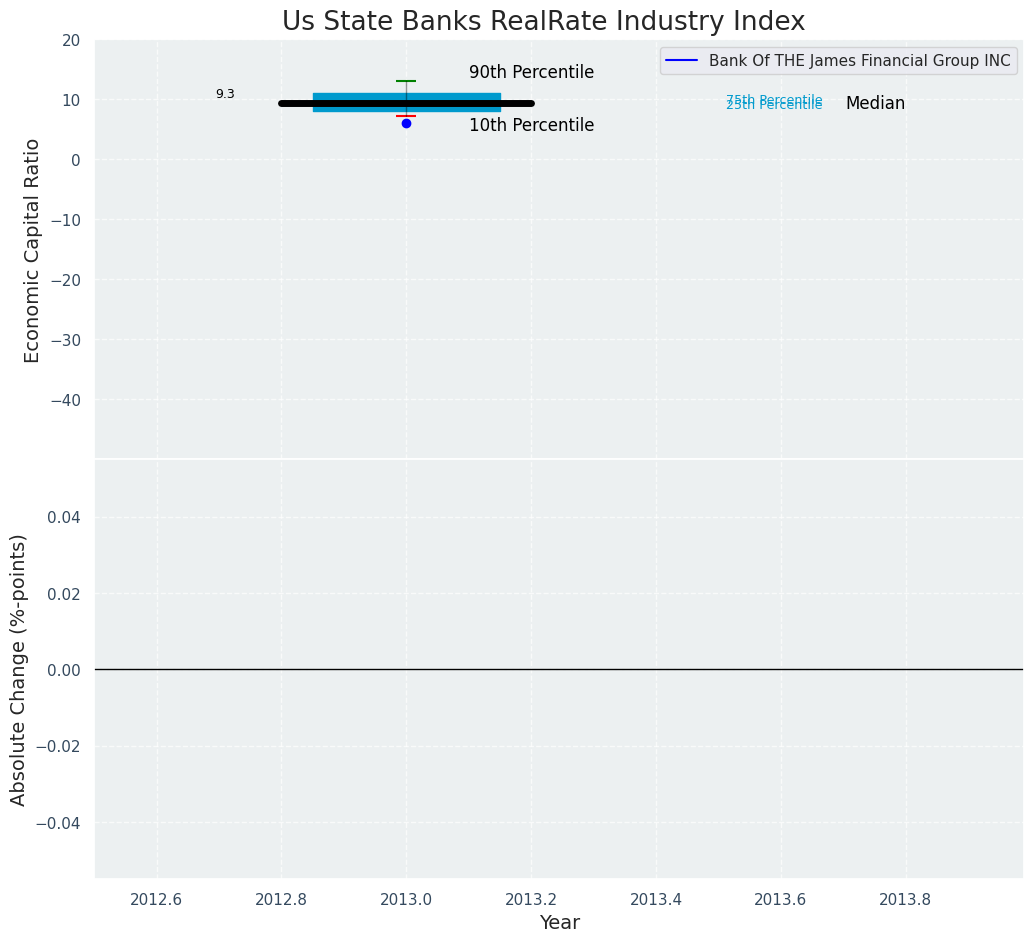Click the 20 tick on upper y-axis
This screenshot has width=1034, height=942.
click(70, 40)
